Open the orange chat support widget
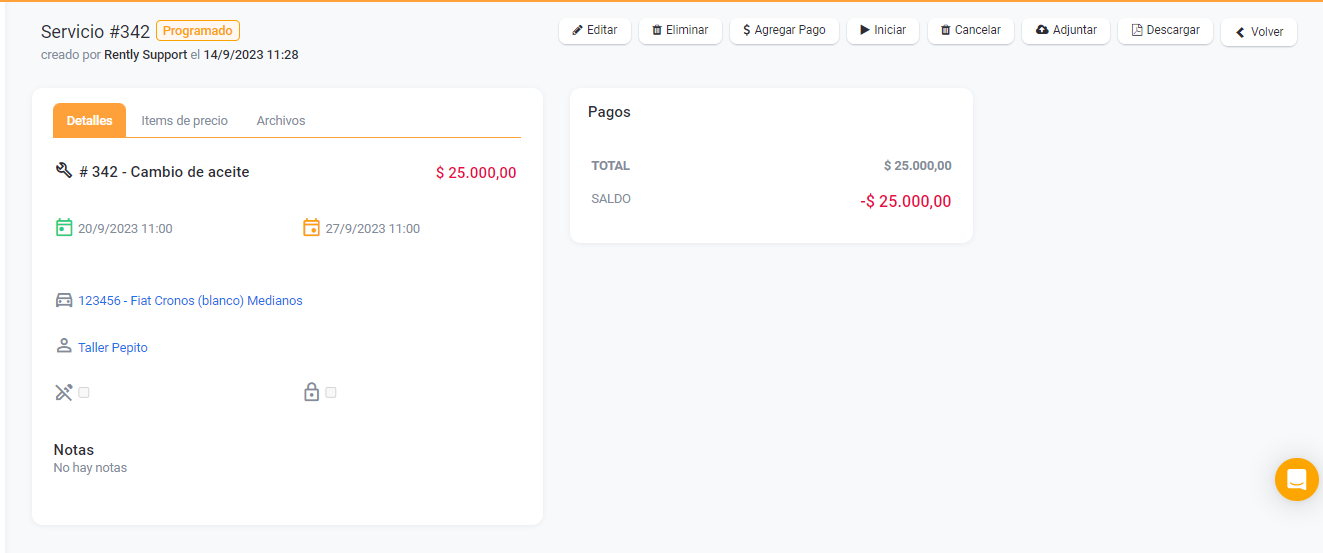 [x=1296, y=479]
